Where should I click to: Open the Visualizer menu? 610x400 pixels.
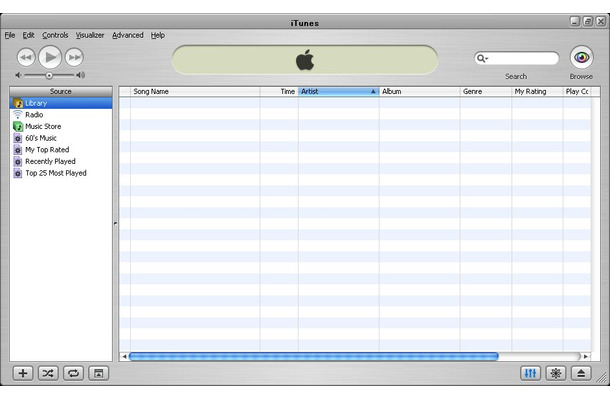click(90, 35)
